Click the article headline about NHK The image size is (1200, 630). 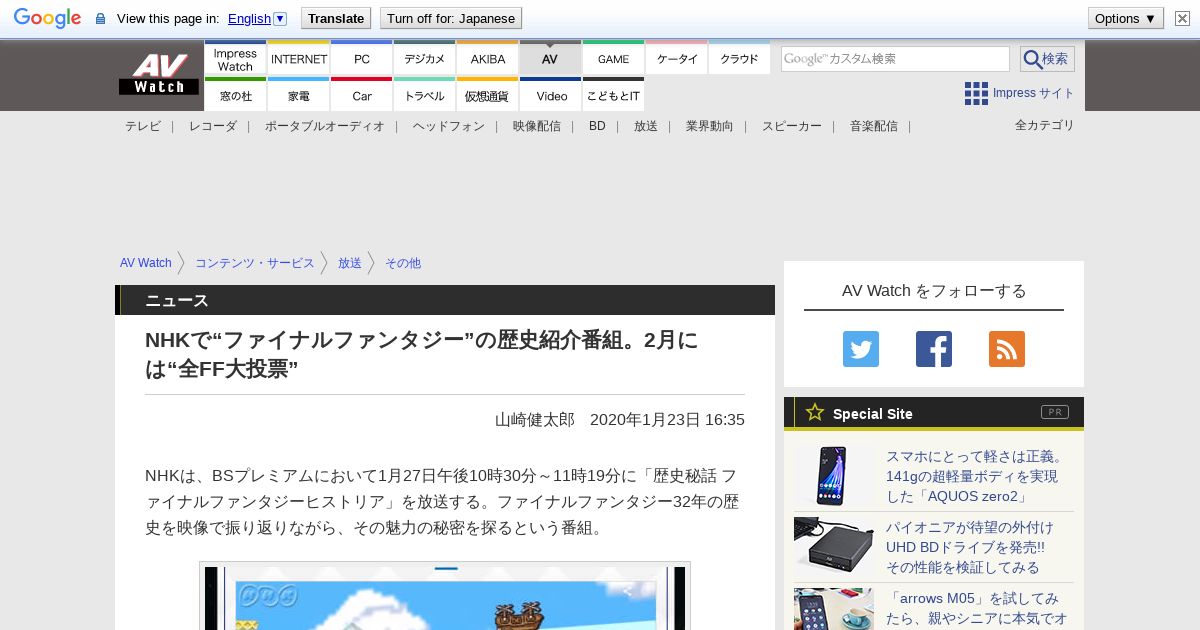[x=421, y=354]
